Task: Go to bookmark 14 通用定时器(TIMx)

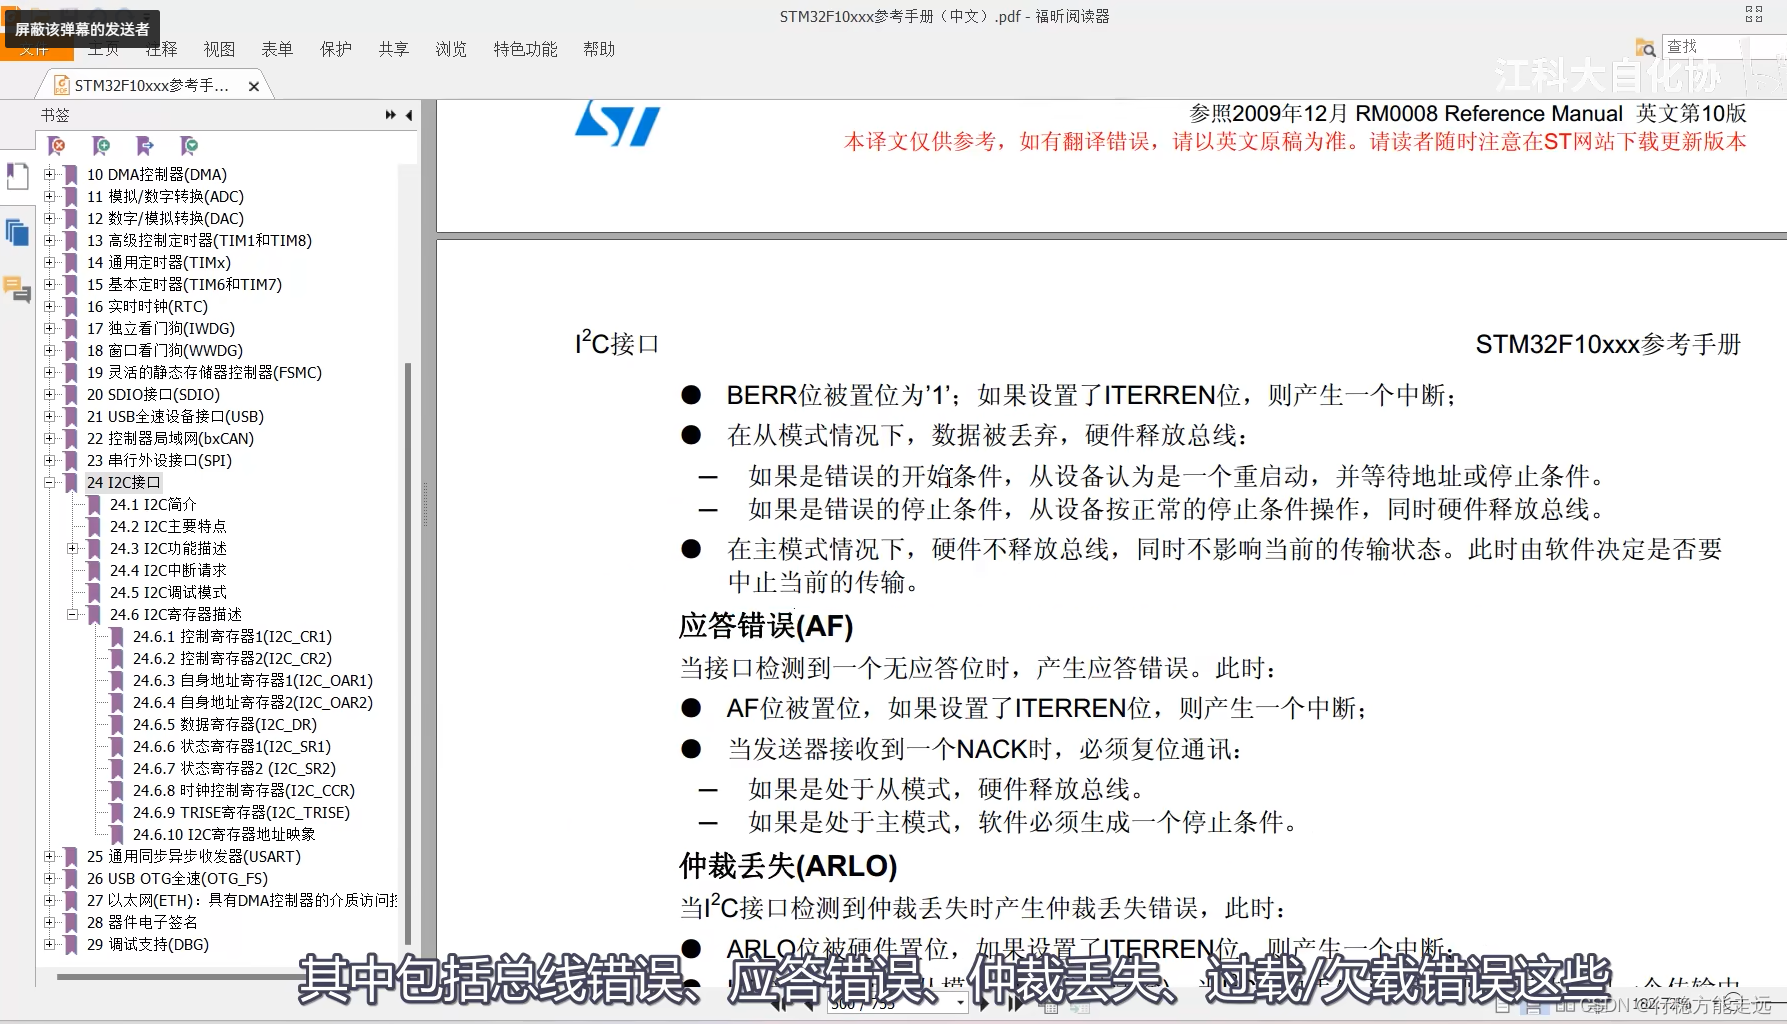Action: click(159, 262)
